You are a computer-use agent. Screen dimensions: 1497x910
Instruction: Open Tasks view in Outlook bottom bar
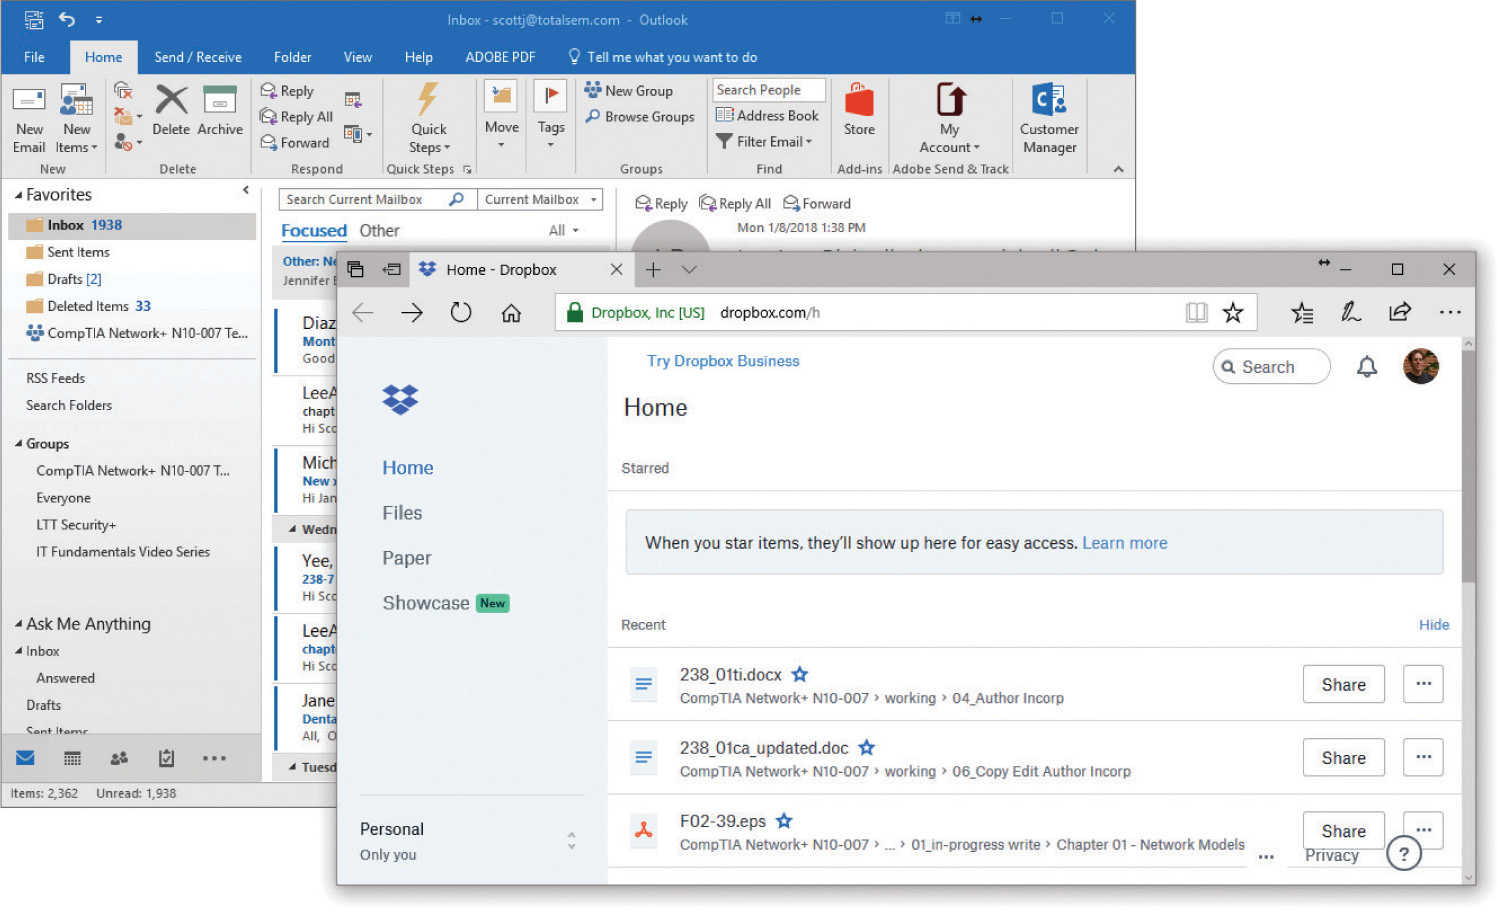click(x=166, y=758)
